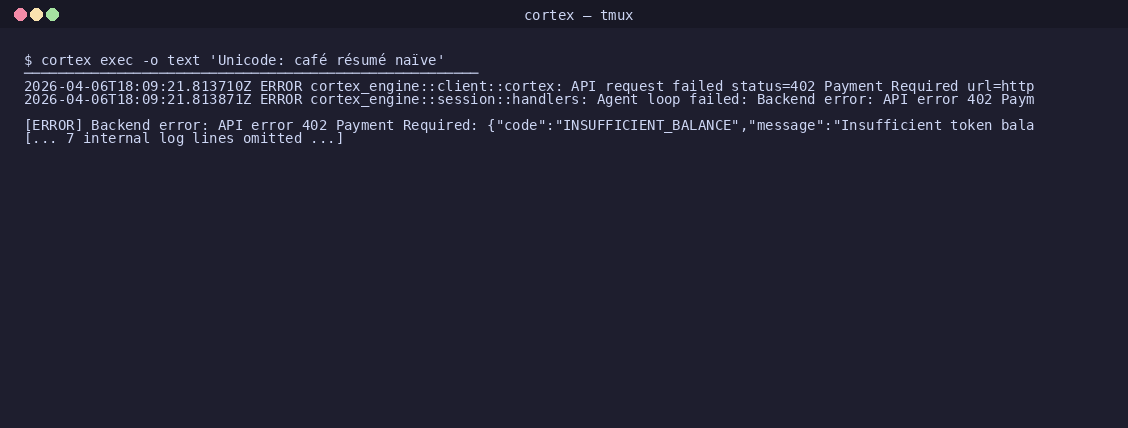Click the horizontal separator line under the command
1128x428 pixels.
click(x=251, y=73)
